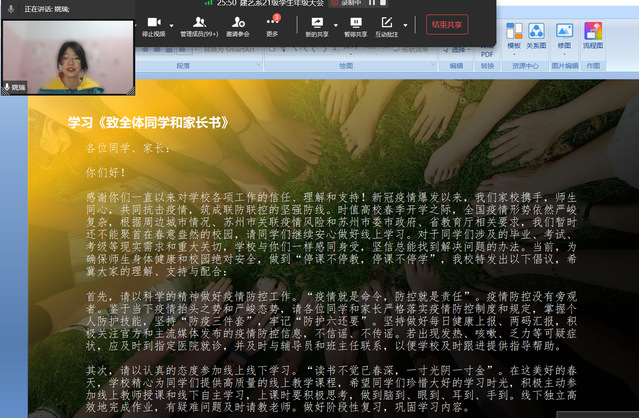Click the 关系图 relationship diagram icon
The height and width of the screenshot is (418, 639).
[x=537, y=34]
